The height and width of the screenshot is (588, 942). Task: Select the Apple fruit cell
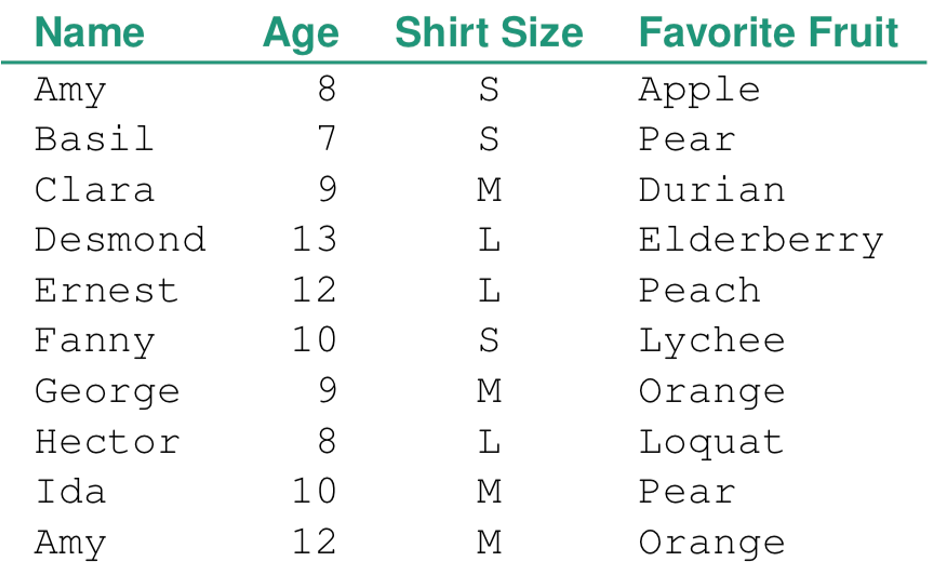pyautogui.click(x=699, y=90)
